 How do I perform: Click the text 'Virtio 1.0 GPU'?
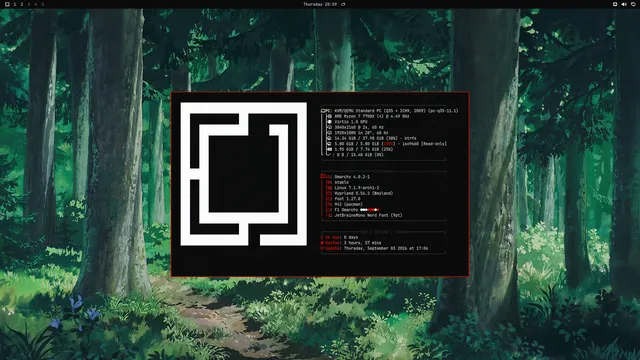pos(351,122)
